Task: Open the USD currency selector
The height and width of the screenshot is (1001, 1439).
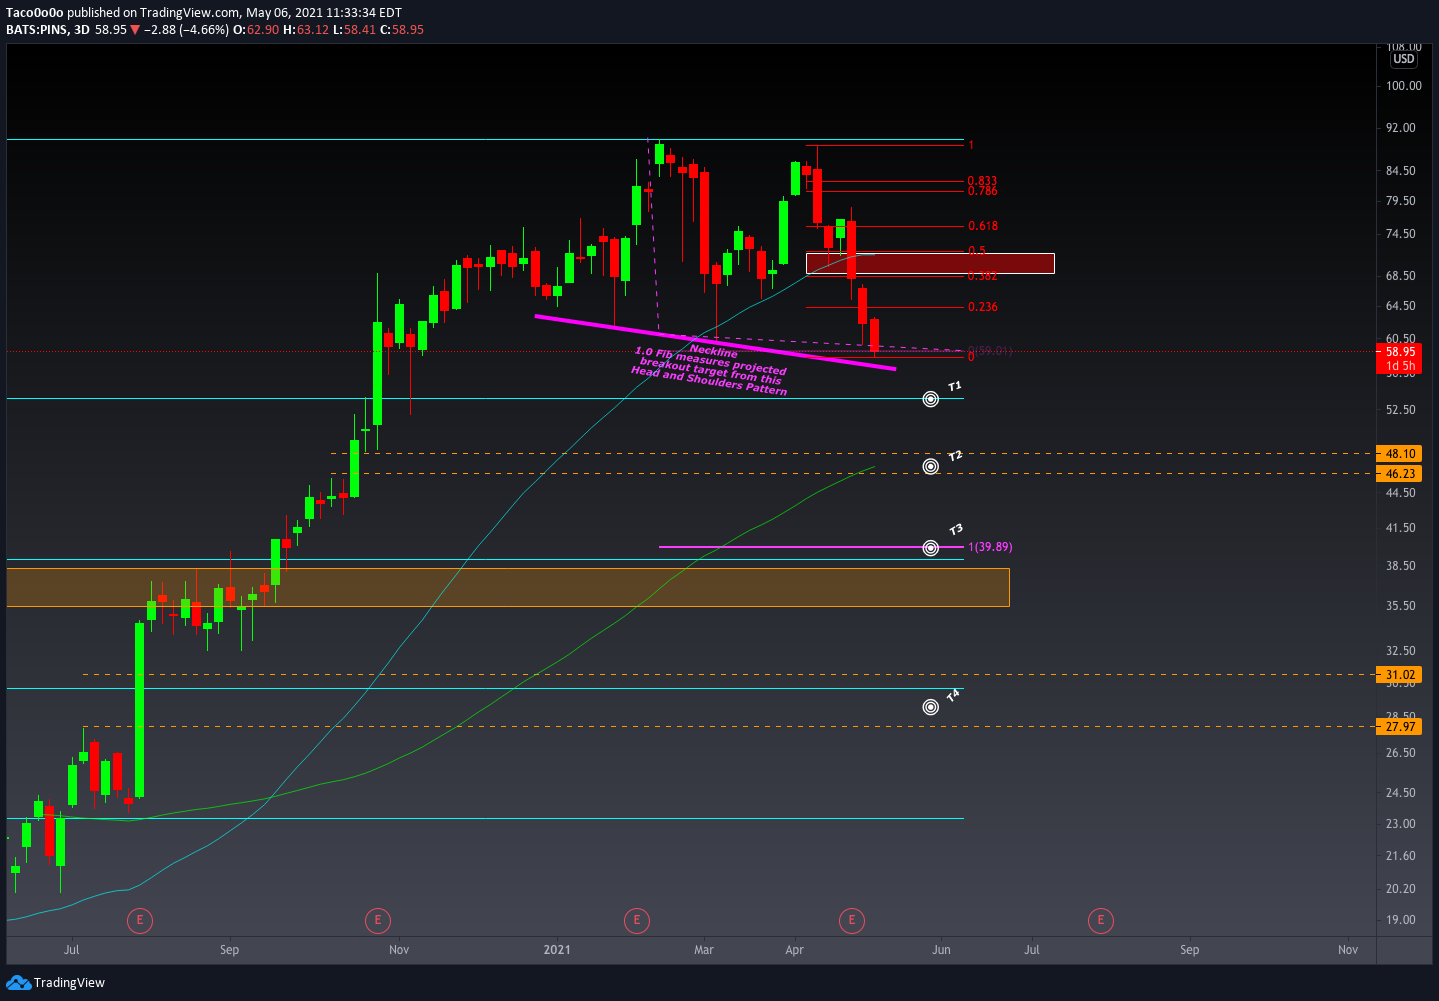Action: (1404, 59)
